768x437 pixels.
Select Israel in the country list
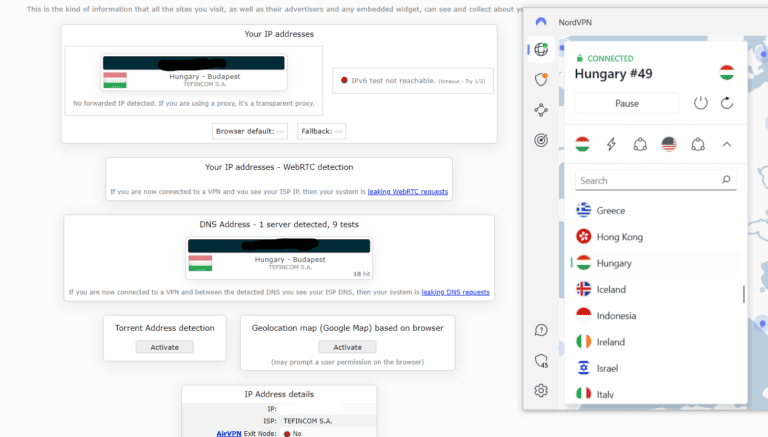pyautogui.click(x=655, y=368)
